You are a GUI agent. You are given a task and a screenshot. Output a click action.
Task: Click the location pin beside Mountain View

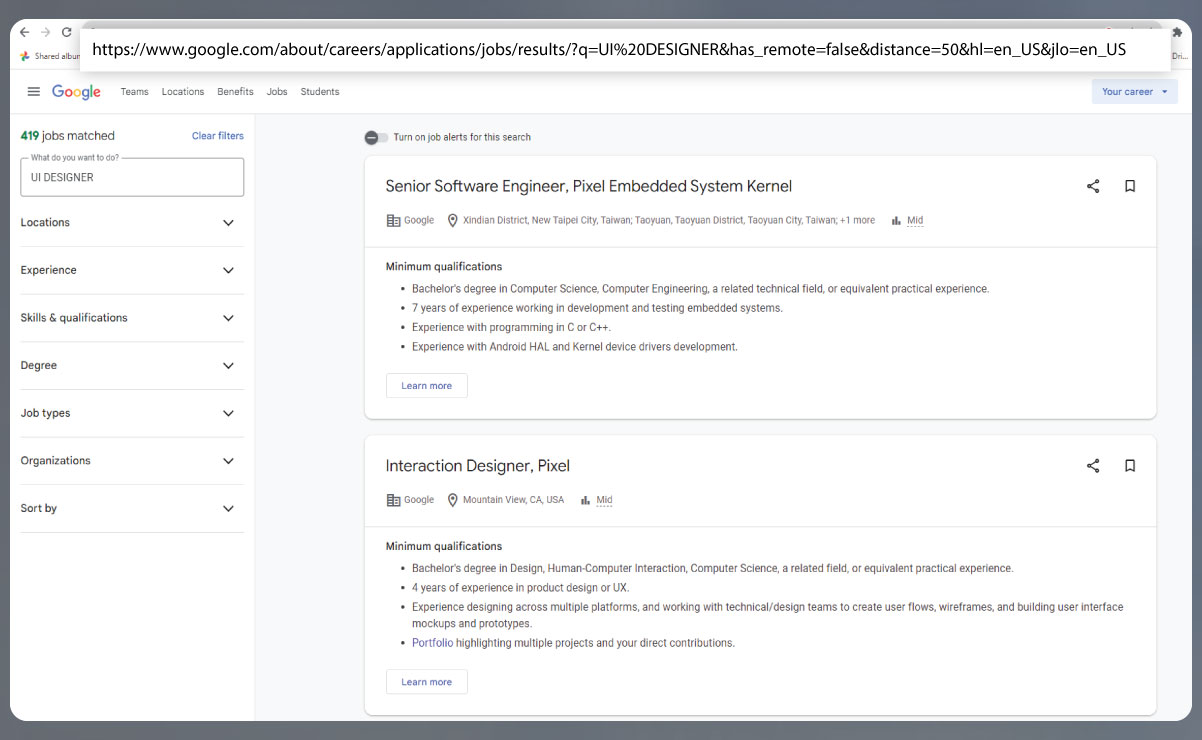click(452, 500)
